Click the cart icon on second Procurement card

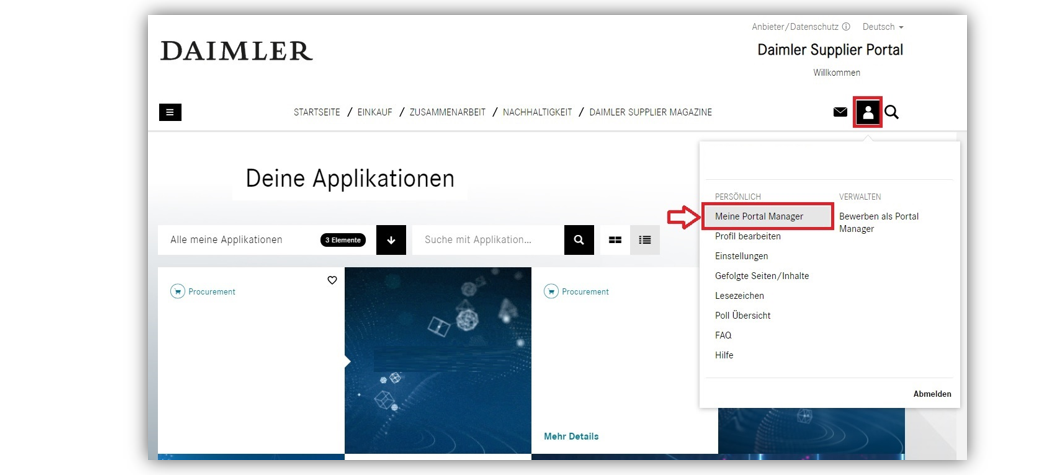(551, 292)
